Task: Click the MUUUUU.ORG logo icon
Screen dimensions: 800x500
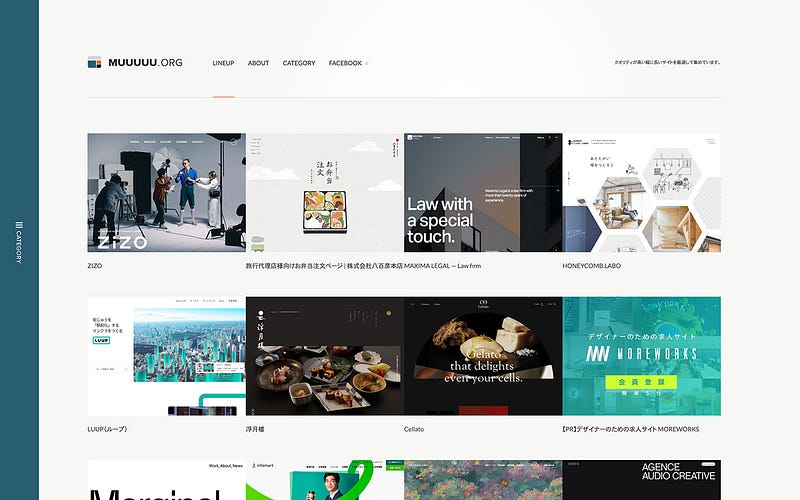Action: click(94, 62)
